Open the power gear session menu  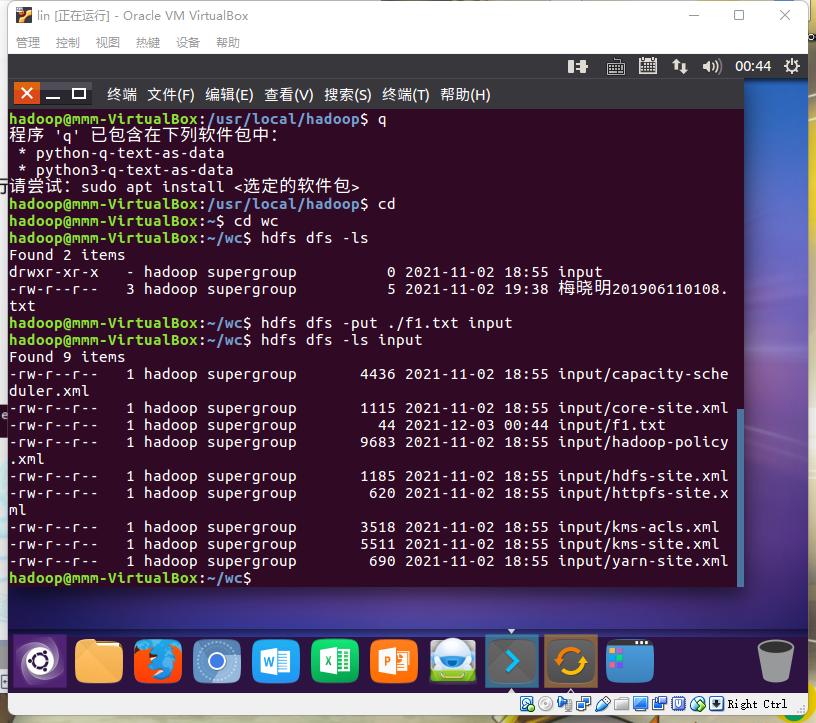pos(792,66)
